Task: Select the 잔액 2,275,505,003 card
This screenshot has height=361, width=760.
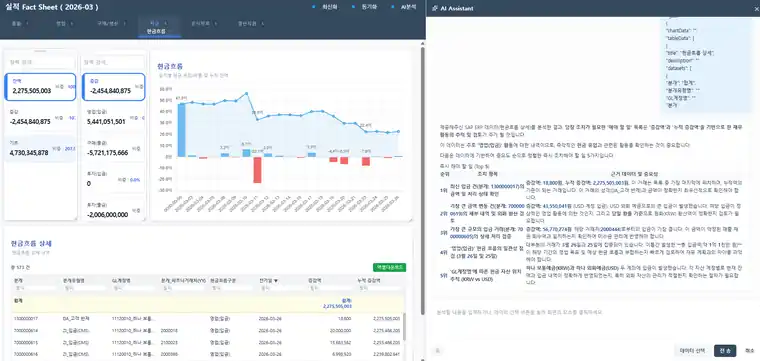Action: (x=40, y=87)
